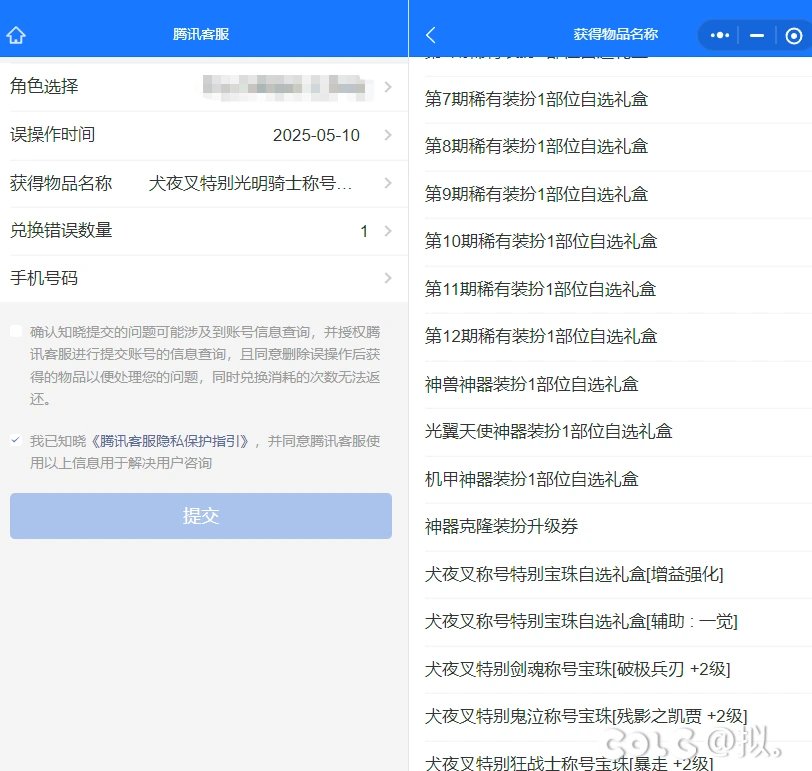Untick the privacy guideline agreement checkbox
This screenshot has height=771, width=812.
[x=16, y=441]
